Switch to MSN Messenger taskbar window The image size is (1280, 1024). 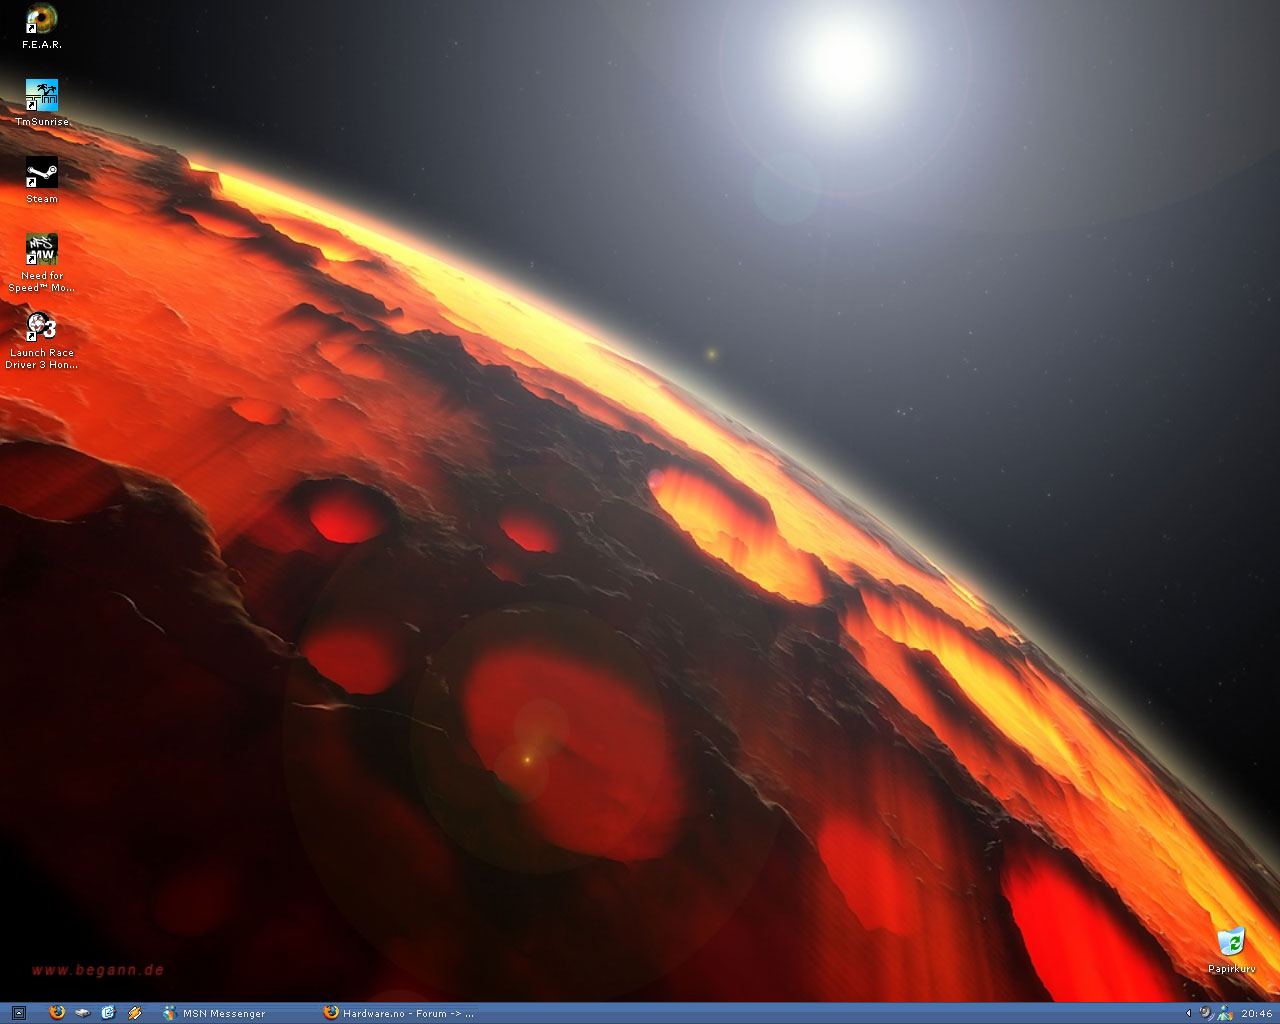click(238, 1013)
